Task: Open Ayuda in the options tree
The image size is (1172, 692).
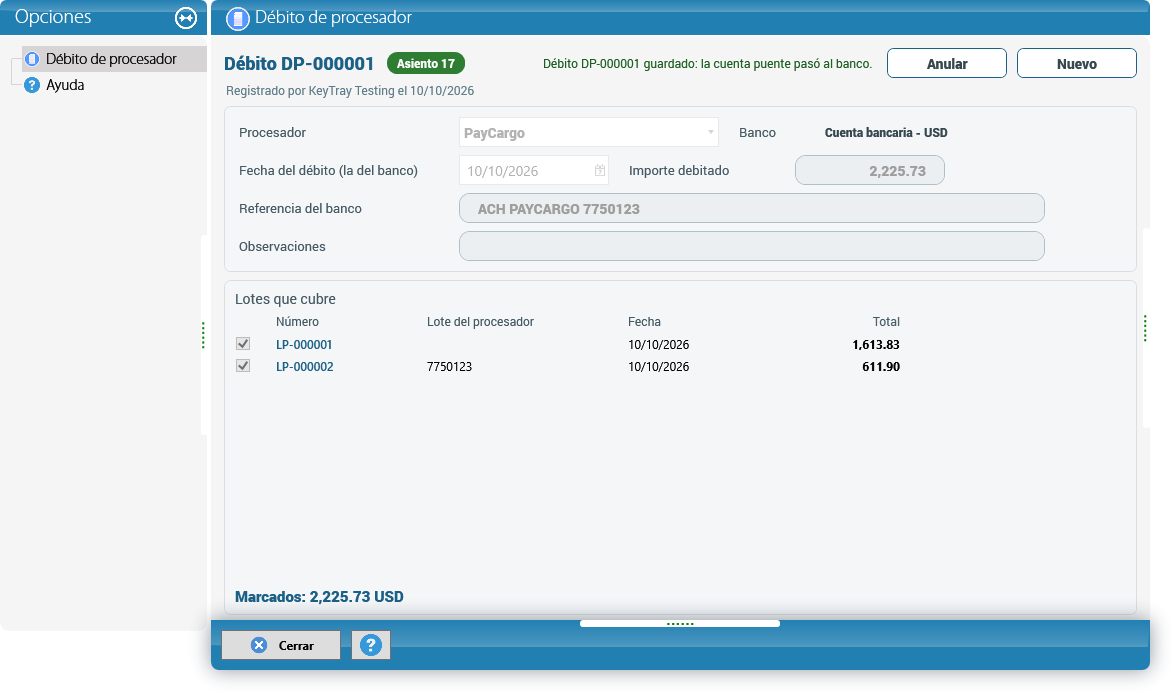Action: tap(65, 85)
